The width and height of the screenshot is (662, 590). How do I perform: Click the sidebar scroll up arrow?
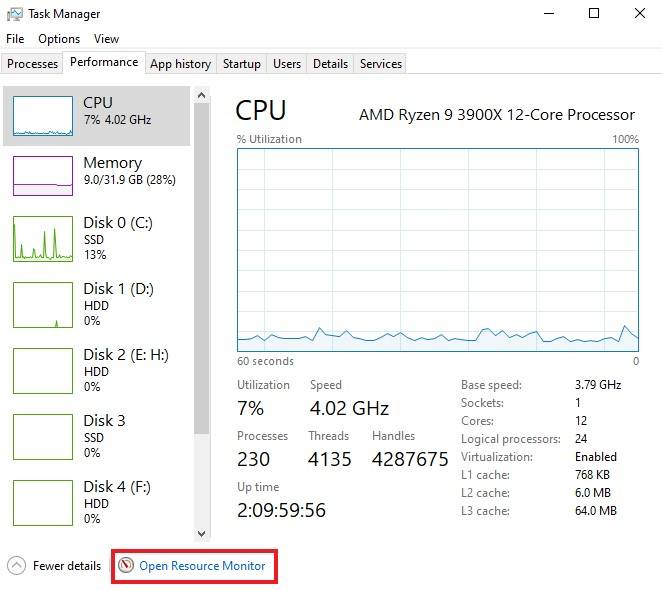202,95
